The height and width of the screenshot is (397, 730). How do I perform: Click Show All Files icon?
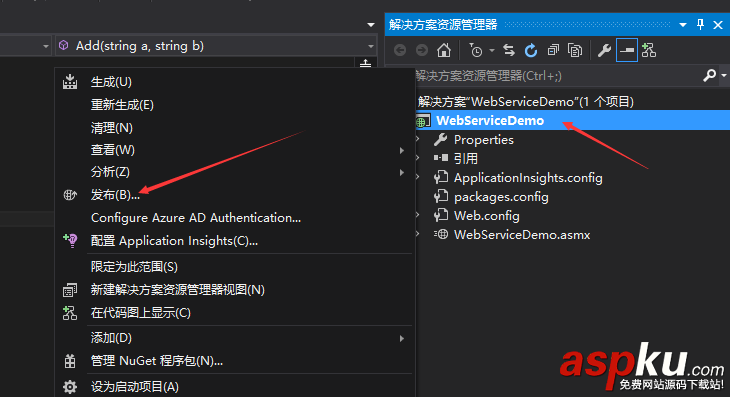click(x=575, y=50)
